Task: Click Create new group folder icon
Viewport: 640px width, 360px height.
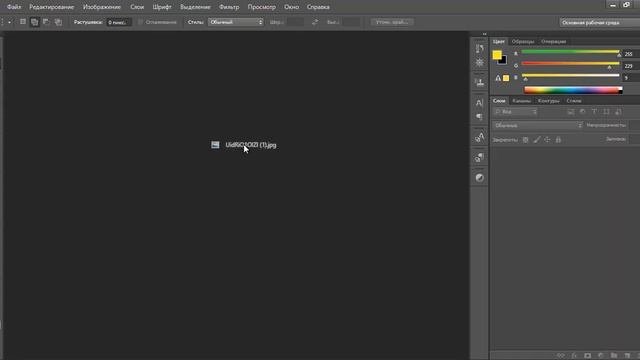Action: [x=614, y=356]
